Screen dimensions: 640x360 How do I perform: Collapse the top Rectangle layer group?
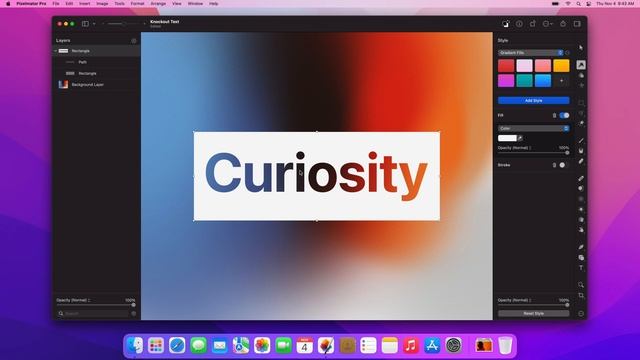[56, 51]
